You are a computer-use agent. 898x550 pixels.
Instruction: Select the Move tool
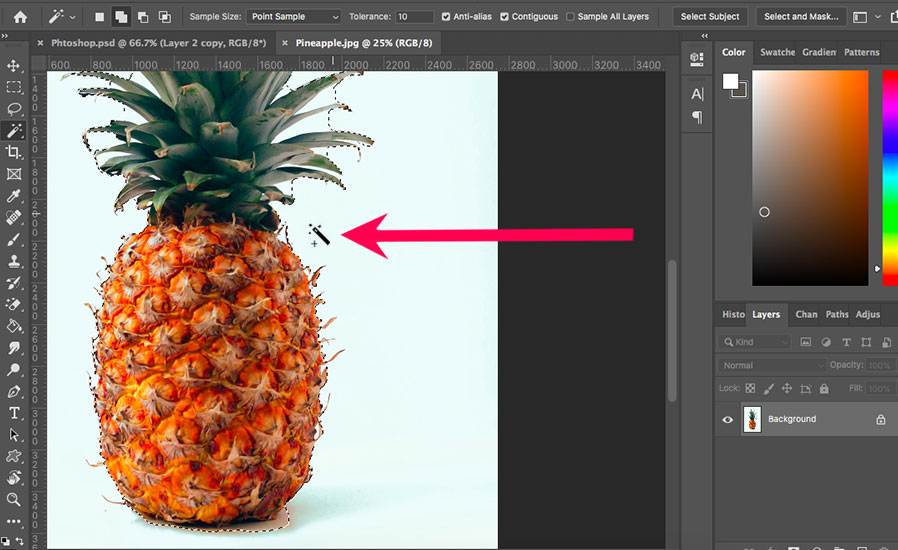[14, 65]
